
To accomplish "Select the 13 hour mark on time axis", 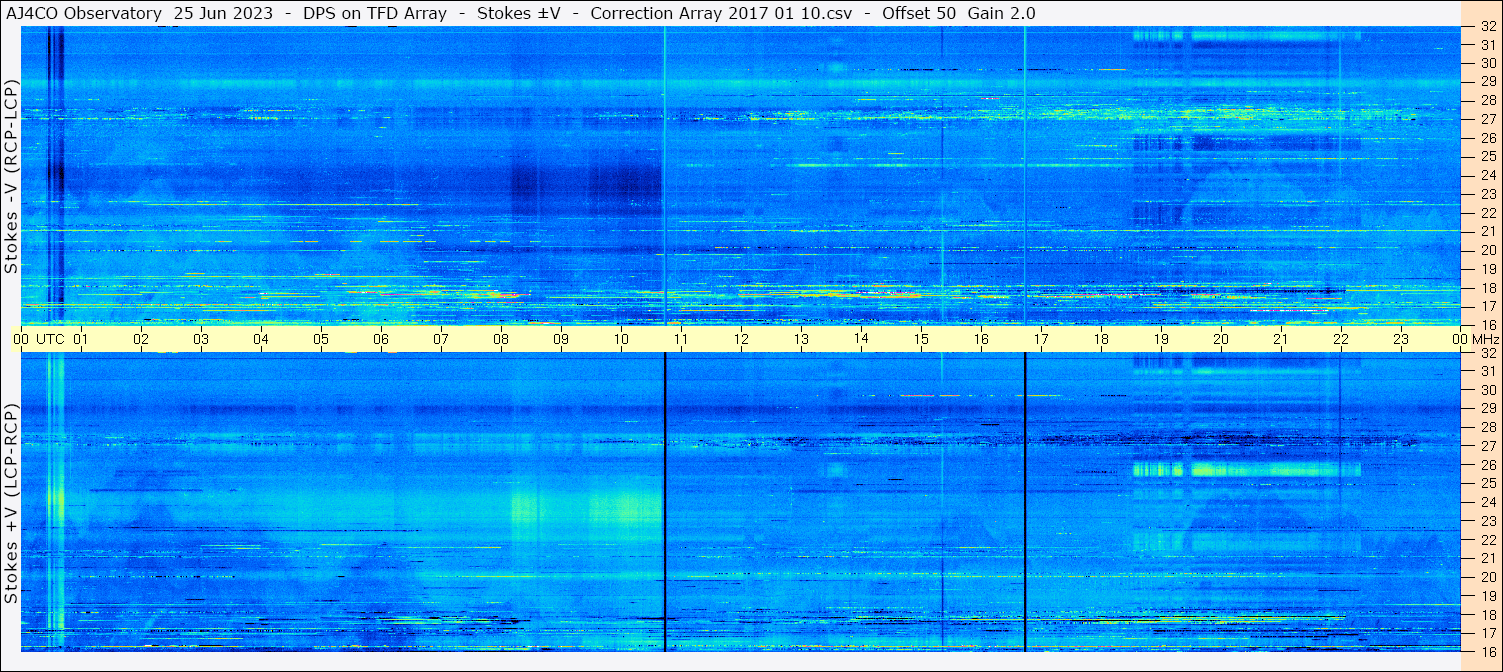I will [801, 339].
